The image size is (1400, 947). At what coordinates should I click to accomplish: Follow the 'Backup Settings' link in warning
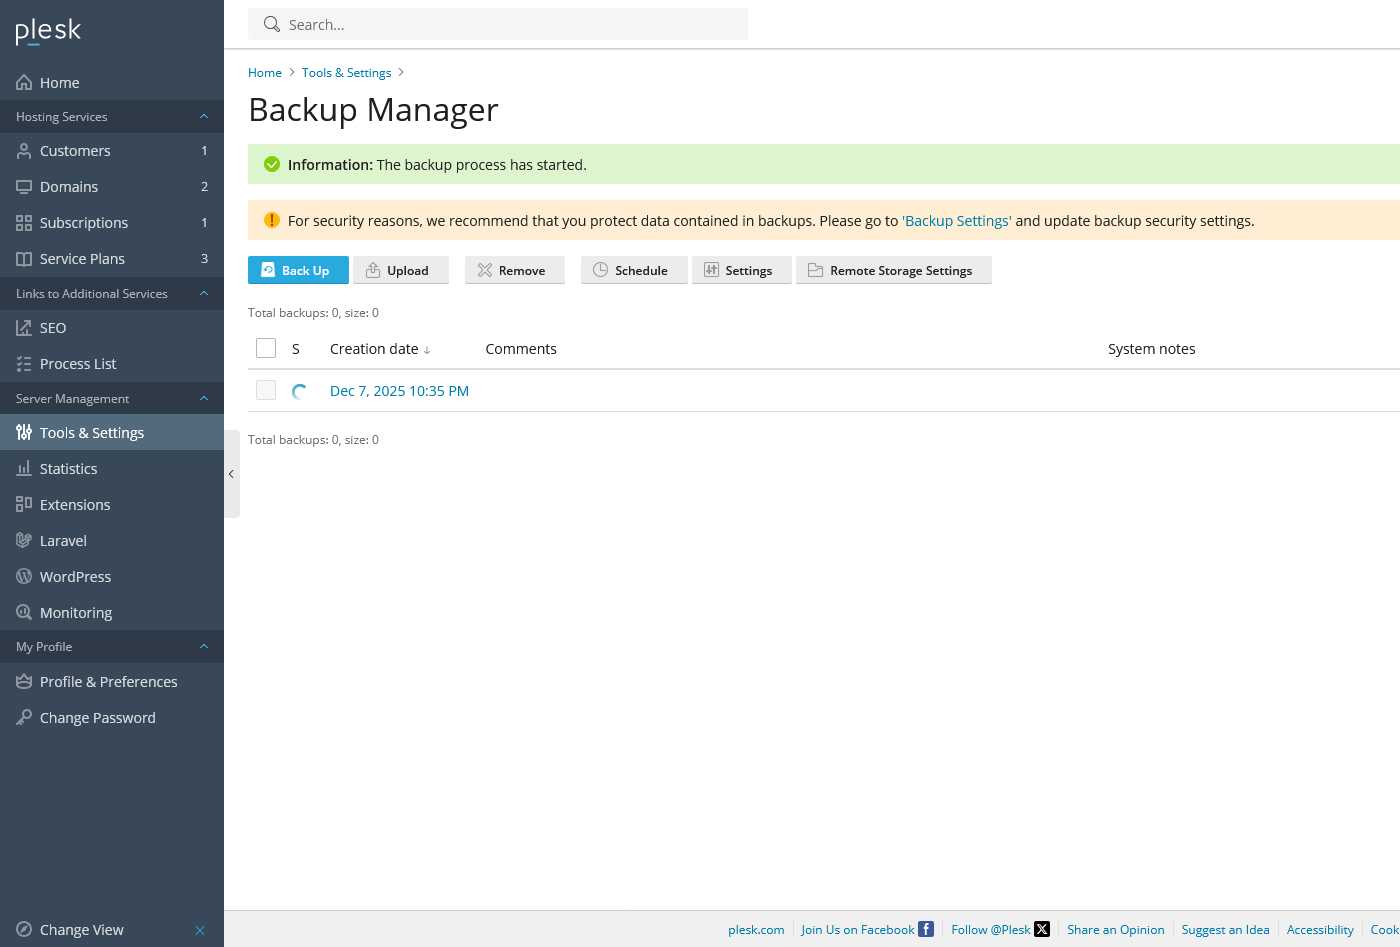pos(957,221)
